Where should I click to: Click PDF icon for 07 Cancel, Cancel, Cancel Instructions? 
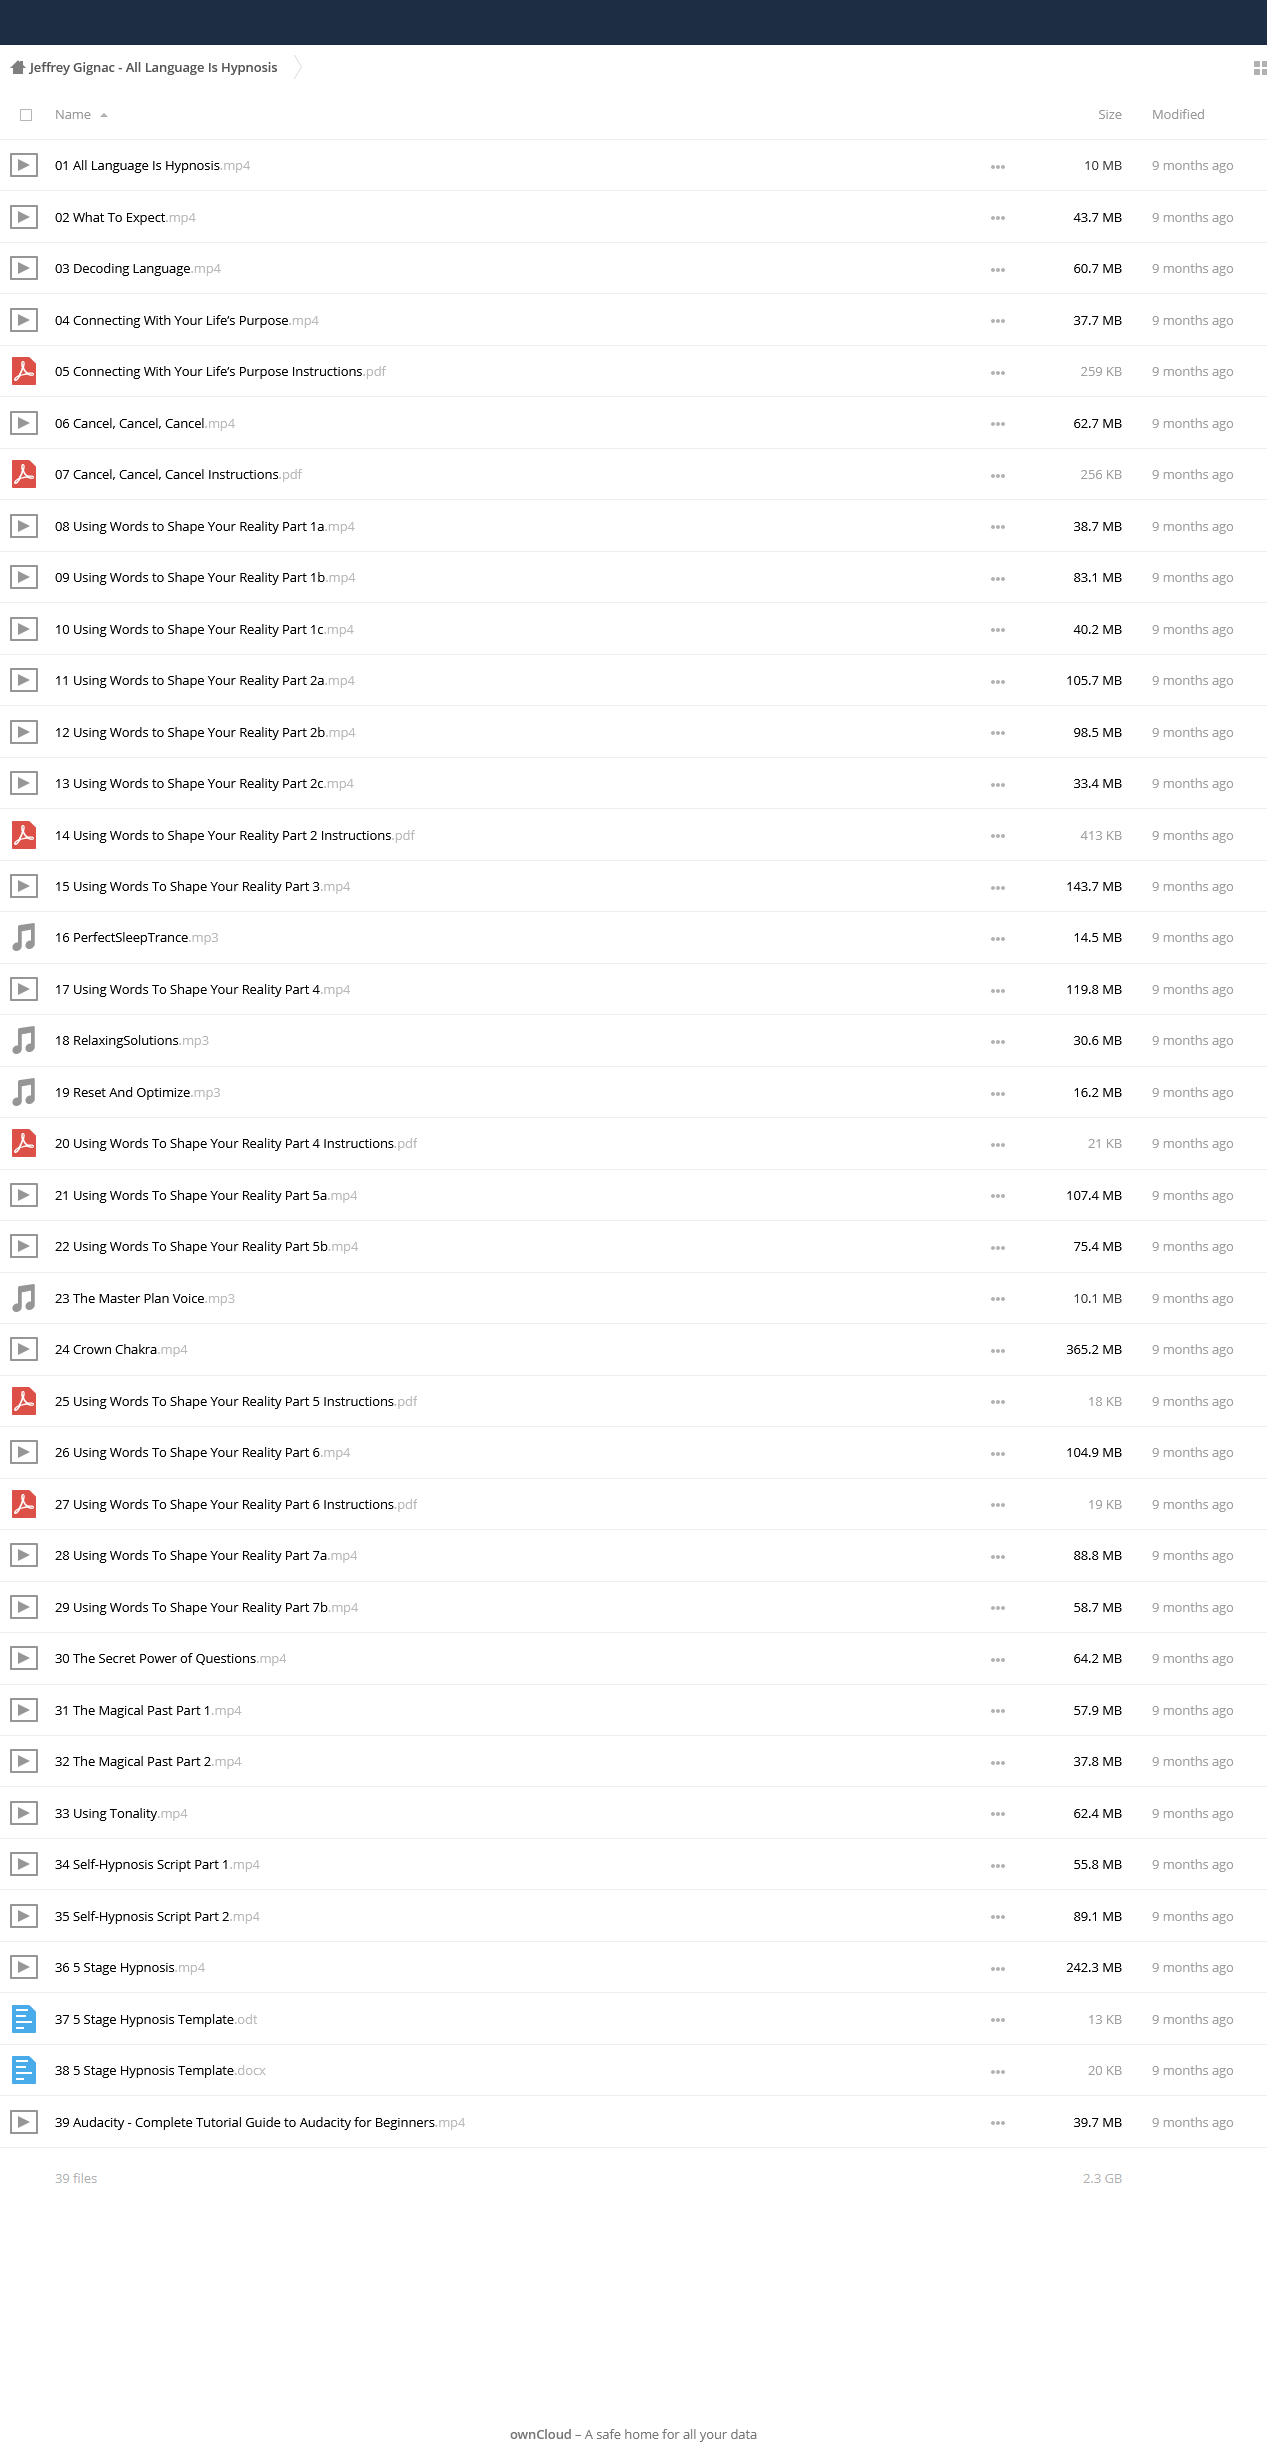tap(24, 474)
